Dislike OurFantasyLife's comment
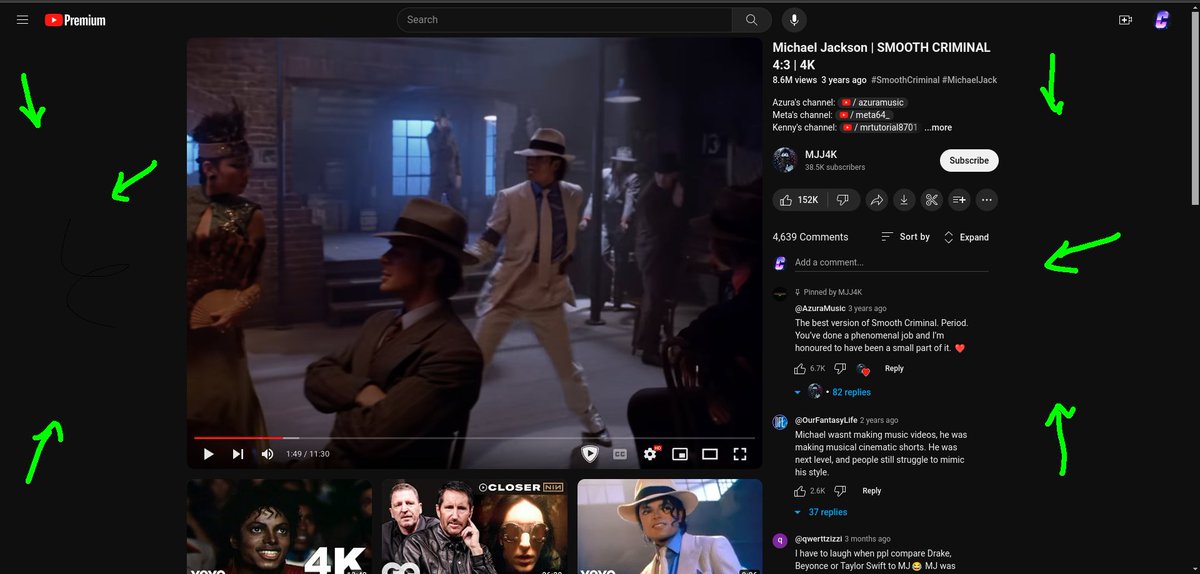The image size is (1200, 574). tap(840, 491)
